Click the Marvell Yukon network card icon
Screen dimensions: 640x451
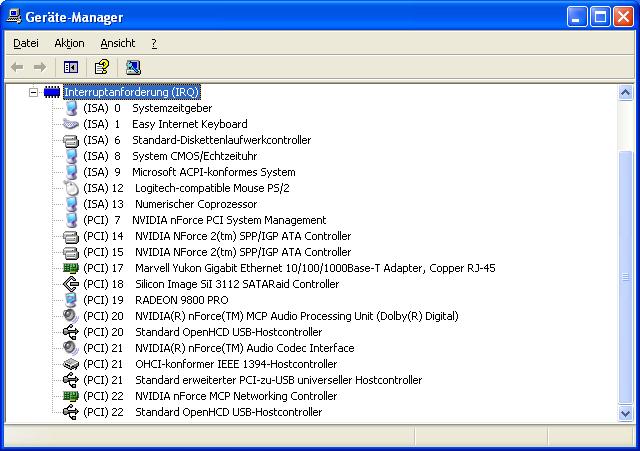(71, 268)
